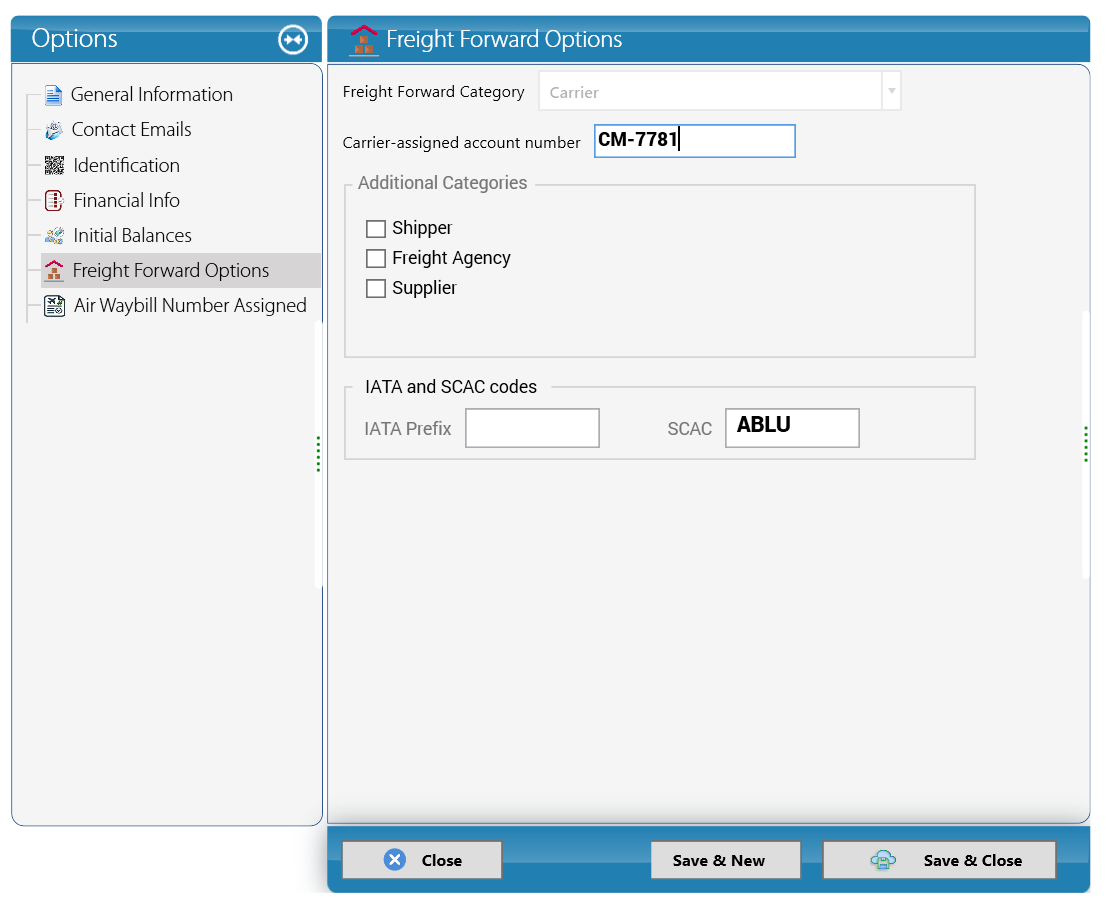Click the "IATA and SCAC codes" heading
Viewport: 1110px width, 900px height.
(x=451, y=387)
